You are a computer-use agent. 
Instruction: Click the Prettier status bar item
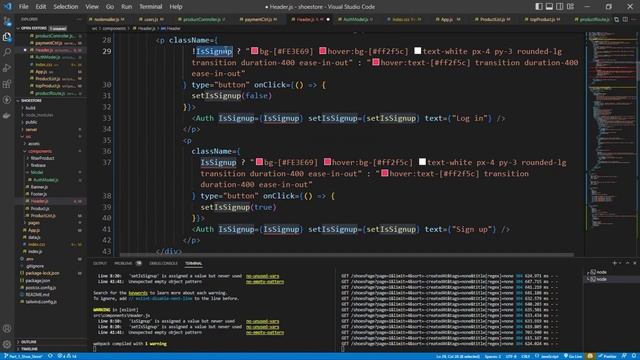[x=607, y=356]
